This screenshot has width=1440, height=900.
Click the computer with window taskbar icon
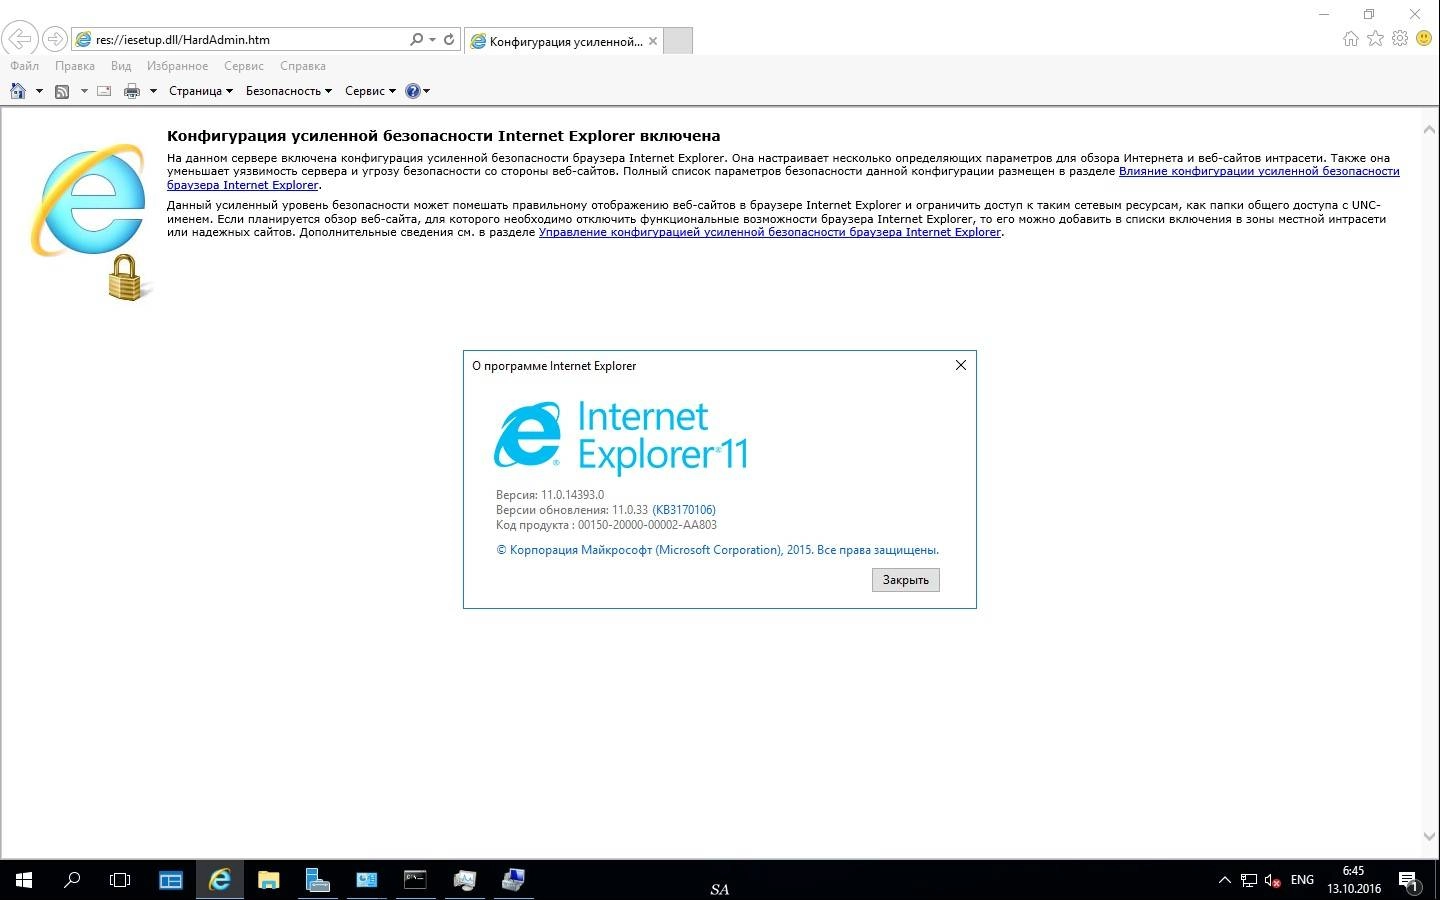(513, 880)
